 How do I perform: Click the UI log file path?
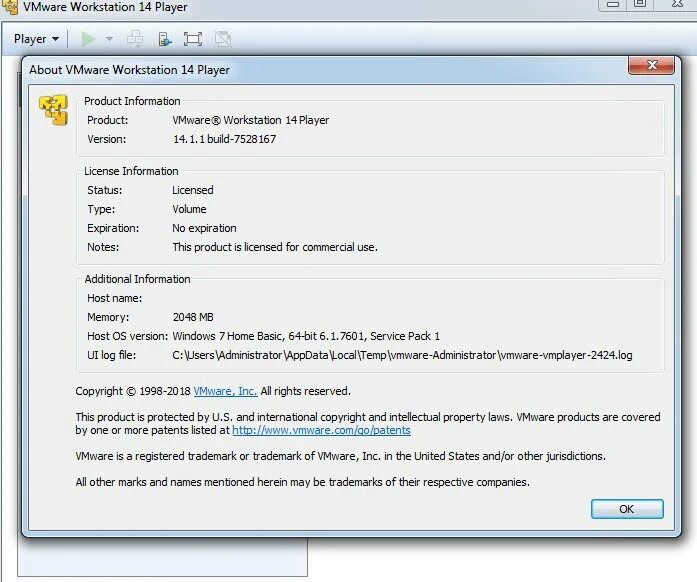pyautogui.click(x=402, y=355)
